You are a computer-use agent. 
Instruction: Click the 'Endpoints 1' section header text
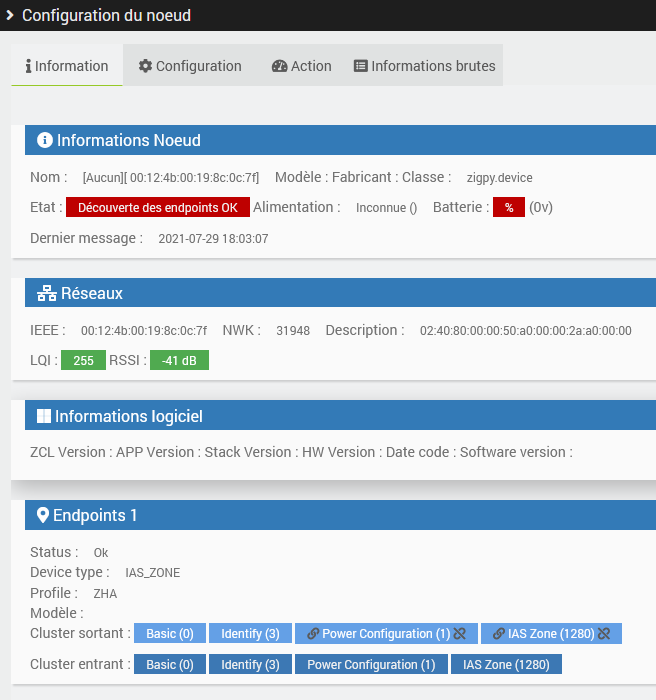coord(95,515)
